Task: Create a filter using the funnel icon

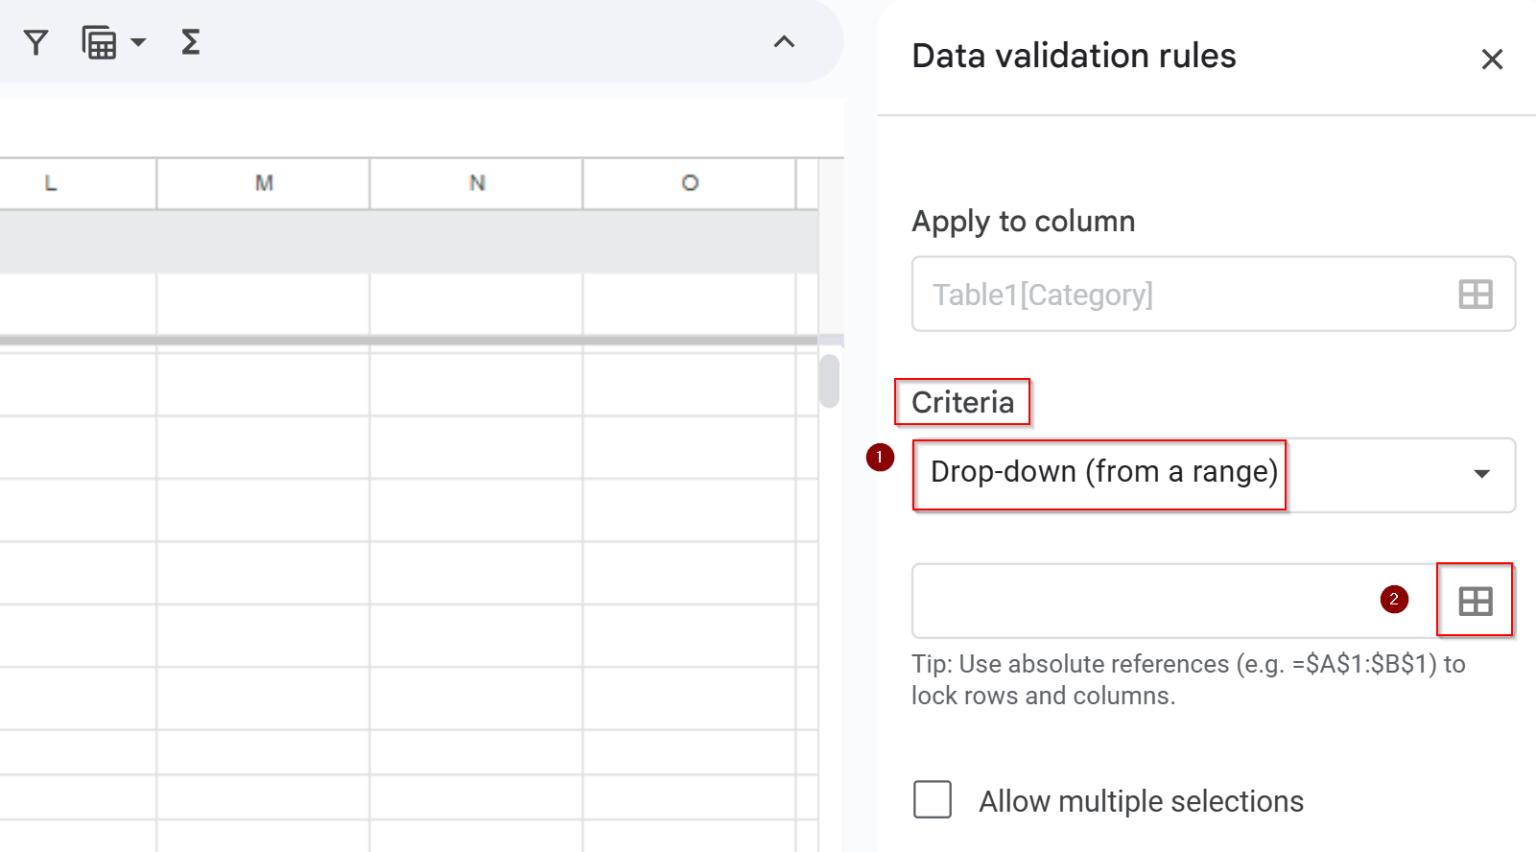Action: (x=36, y=42)
